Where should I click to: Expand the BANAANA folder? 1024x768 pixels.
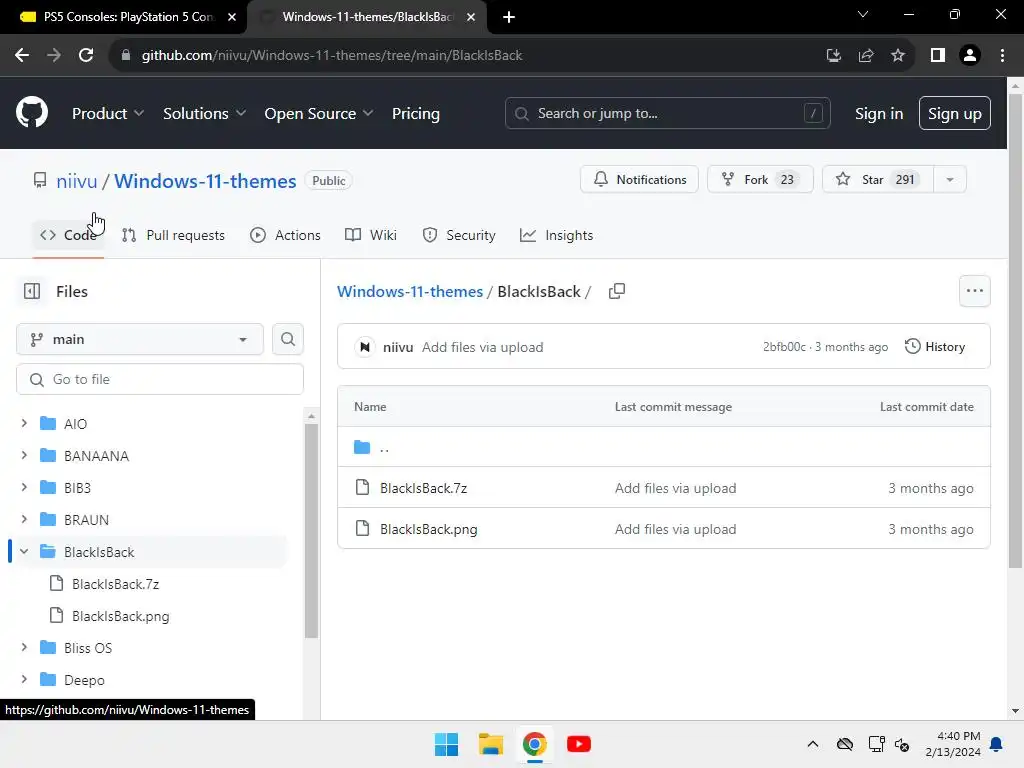[x=24, y=455]
